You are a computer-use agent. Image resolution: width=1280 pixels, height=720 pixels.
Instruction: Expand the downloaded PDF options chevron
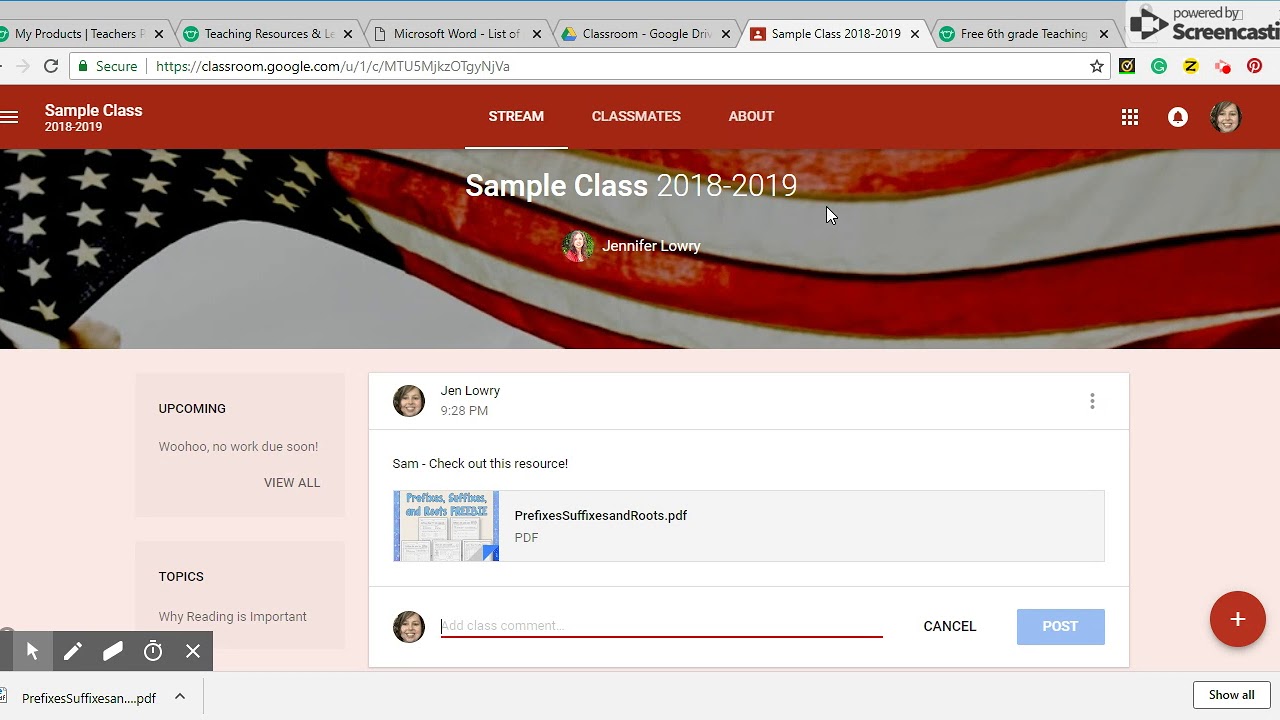coord(180,697)
